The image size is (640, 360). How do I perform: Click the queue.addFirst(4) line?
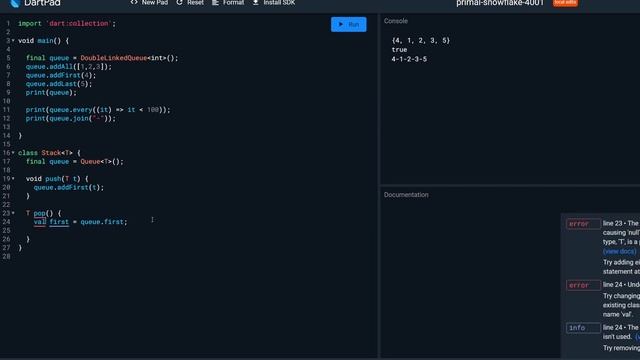pyautogui.click(x=61, y=75)
